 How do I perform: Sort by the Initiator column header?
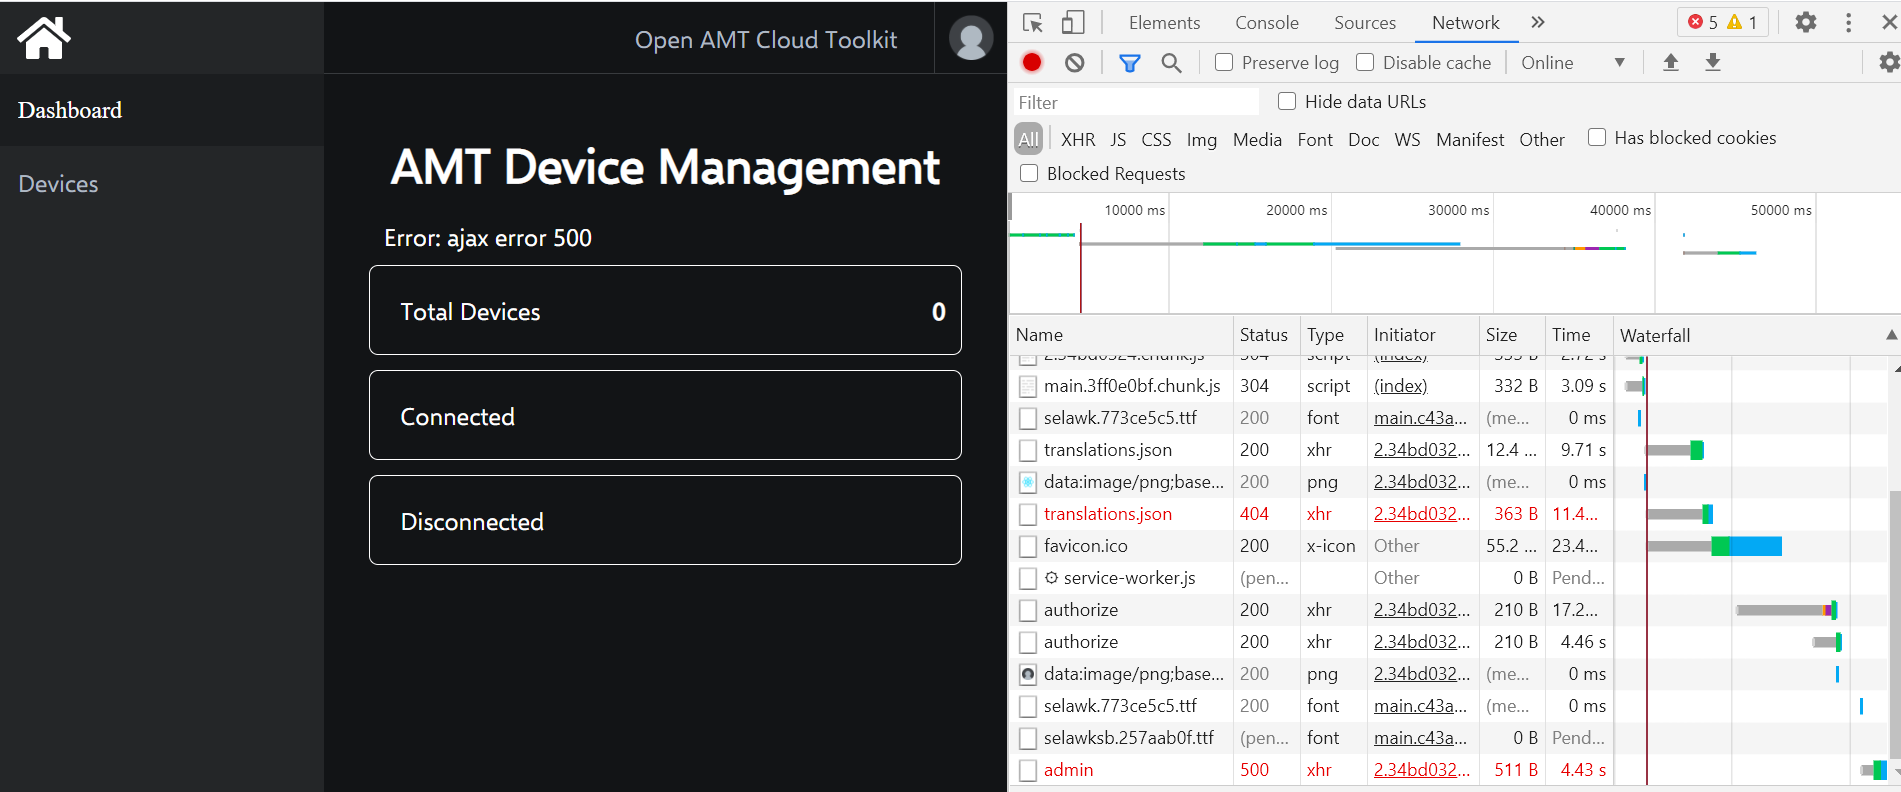click(1422, 335)
